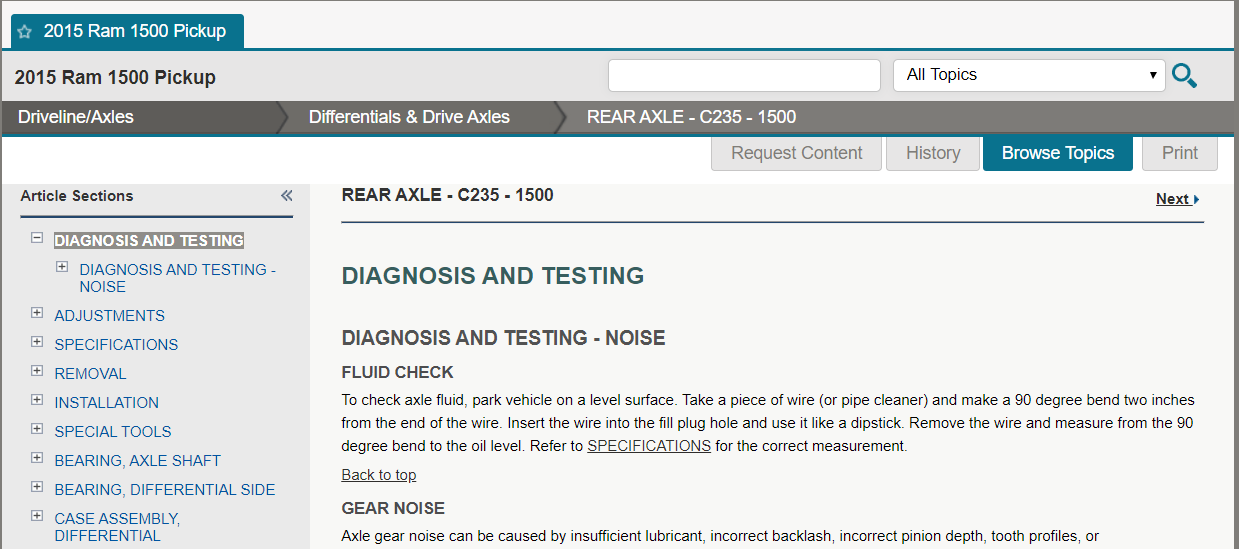Expand the DIAGNOSIS AND TESTING - NOISE subsection

click(x=62, y=267)
